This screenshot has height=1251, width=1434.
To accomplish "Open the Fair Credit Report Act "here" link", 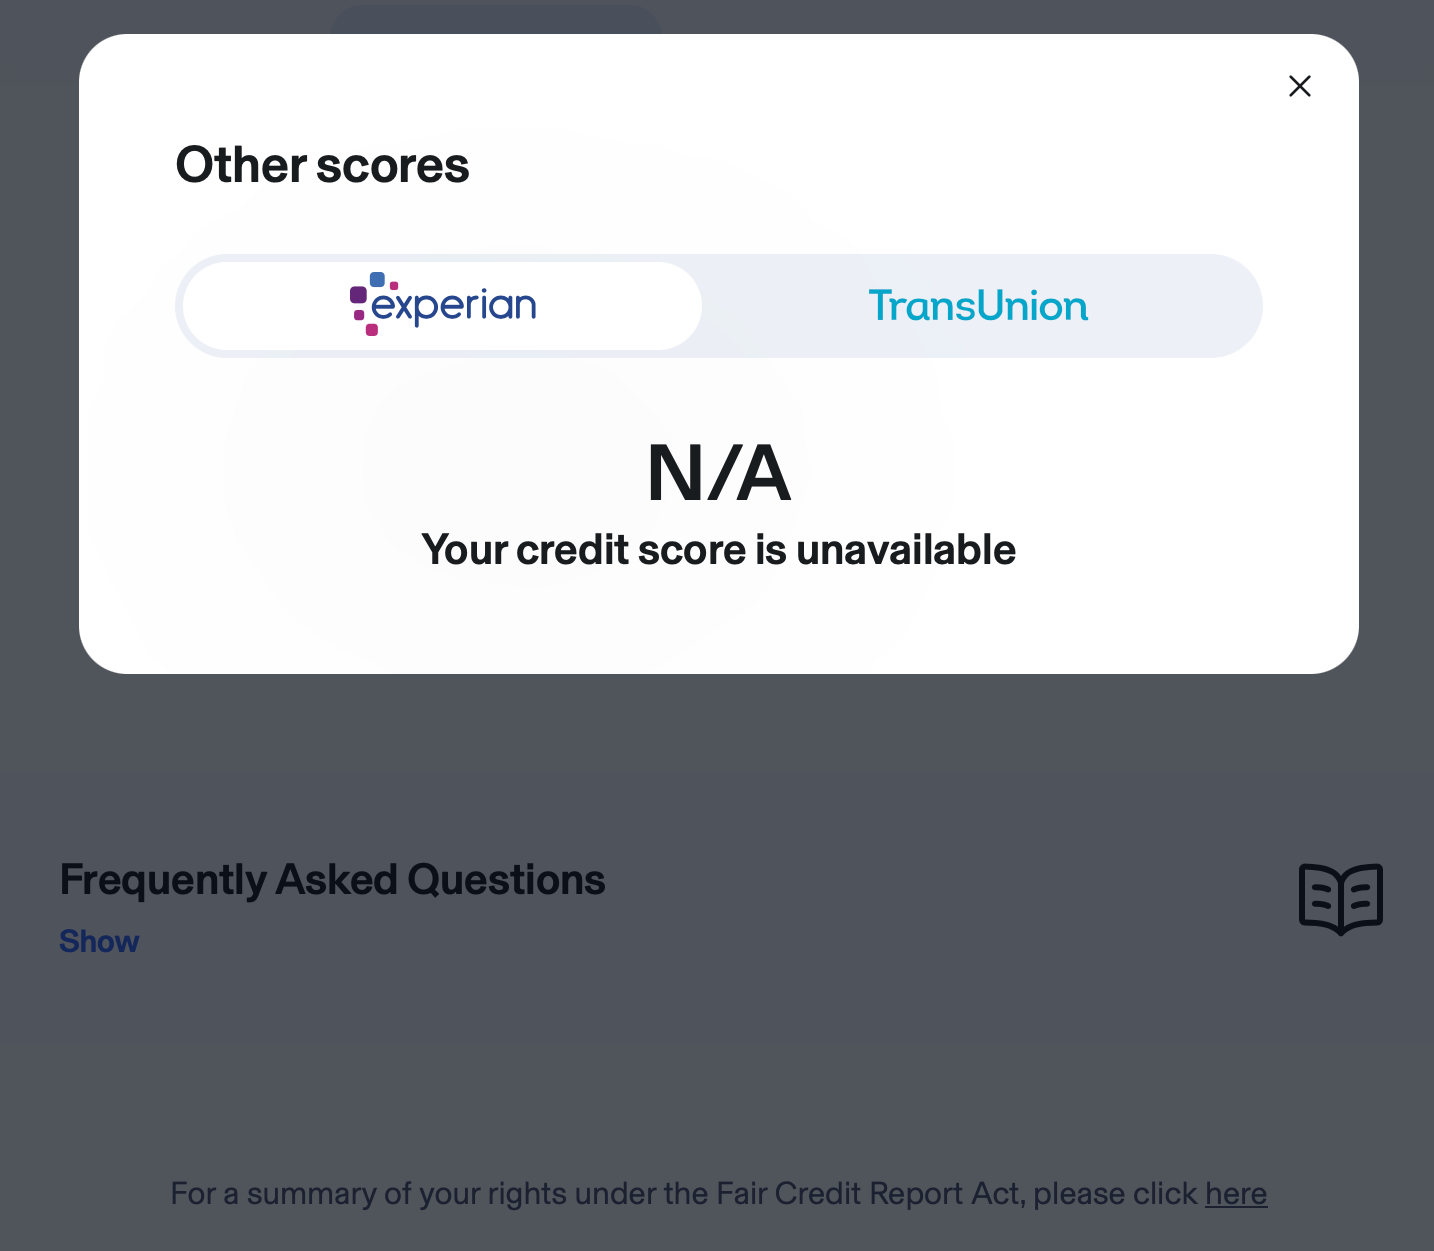I will pyautogui.click(x=1236, y=1194).
